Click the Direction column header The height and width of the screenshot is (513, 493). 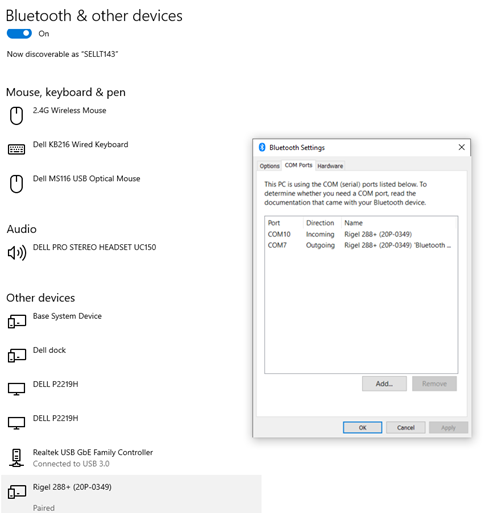pyautogui.click(x=322, y=223)
